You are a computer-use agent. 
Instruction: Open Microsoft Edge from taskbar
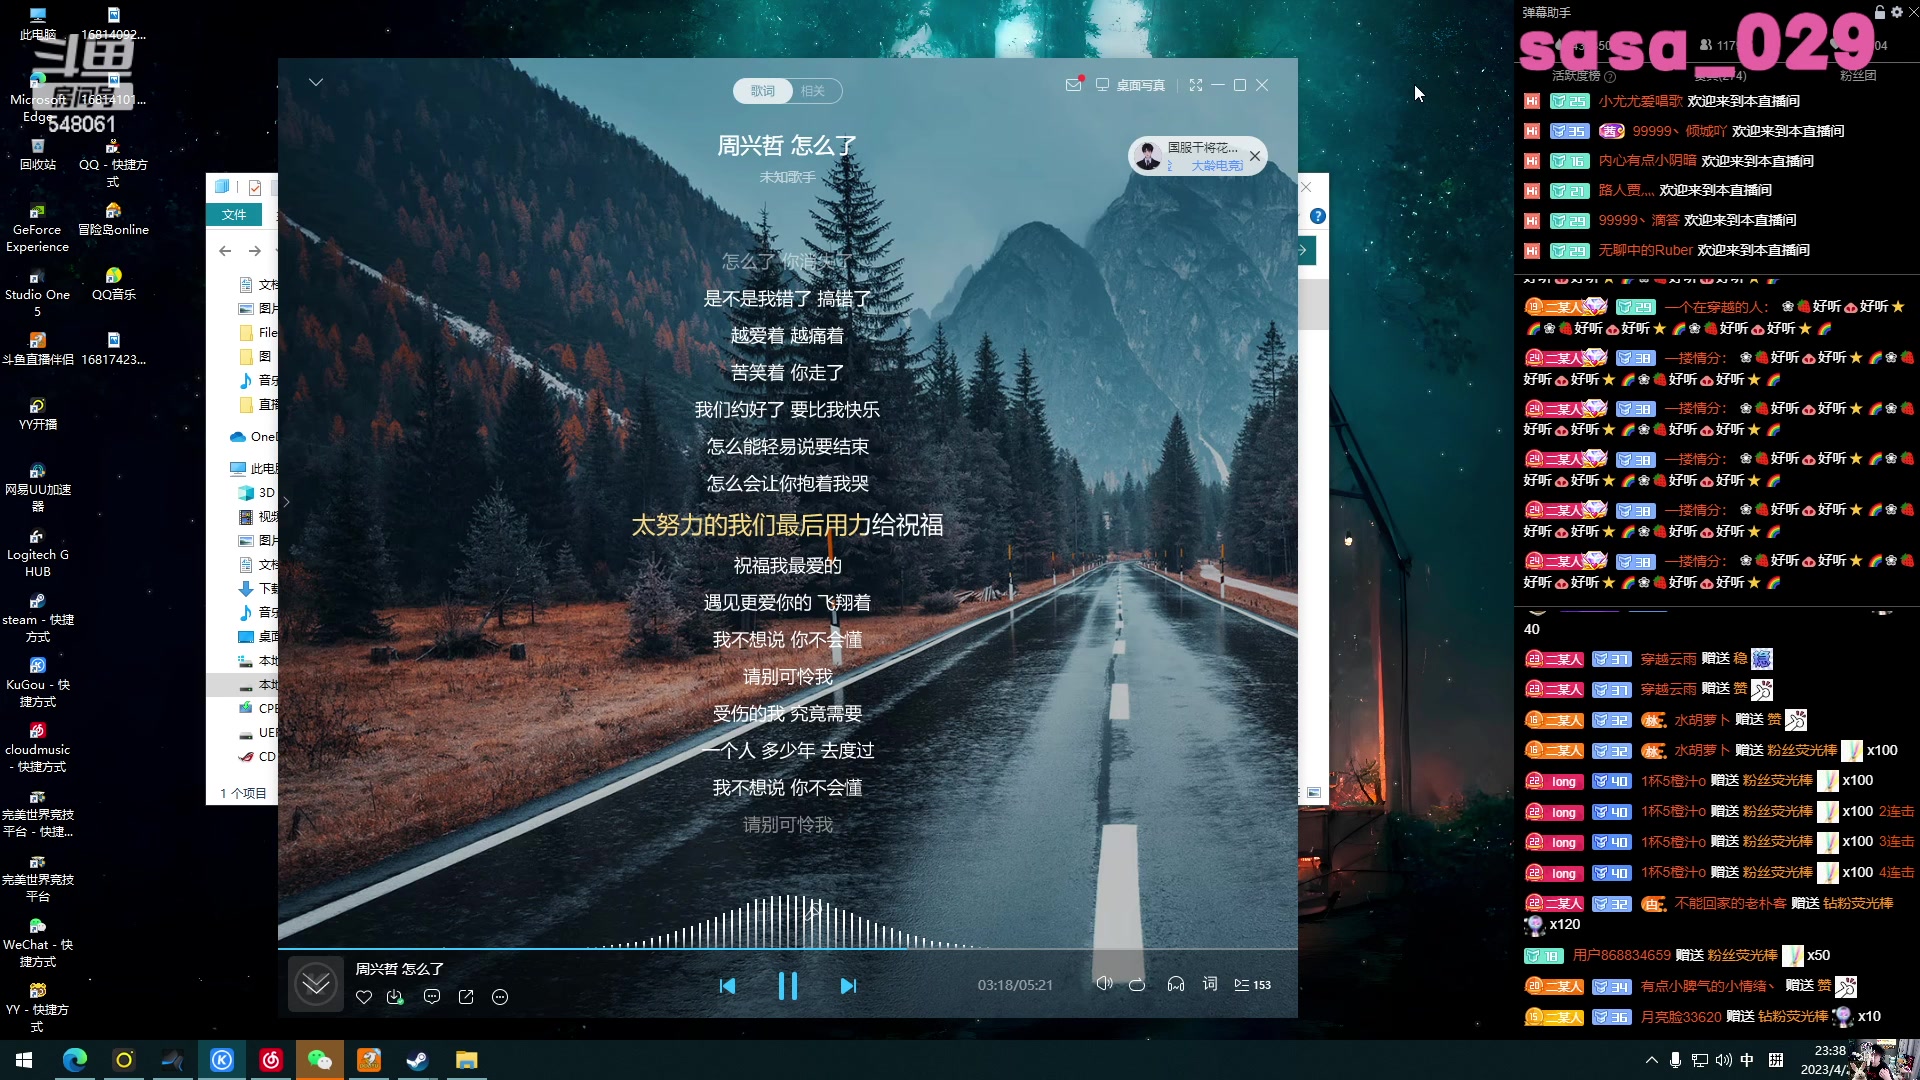tap(75, 1060)
